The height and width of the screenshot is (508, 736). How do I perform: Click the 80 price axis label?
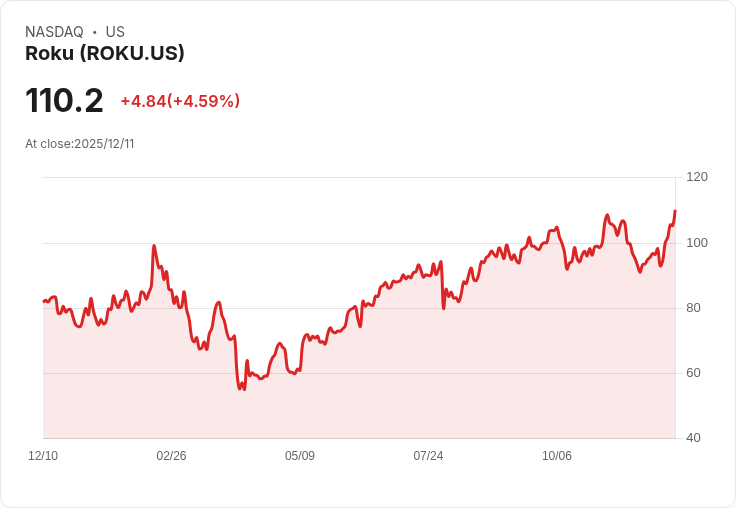pos(693,308)
